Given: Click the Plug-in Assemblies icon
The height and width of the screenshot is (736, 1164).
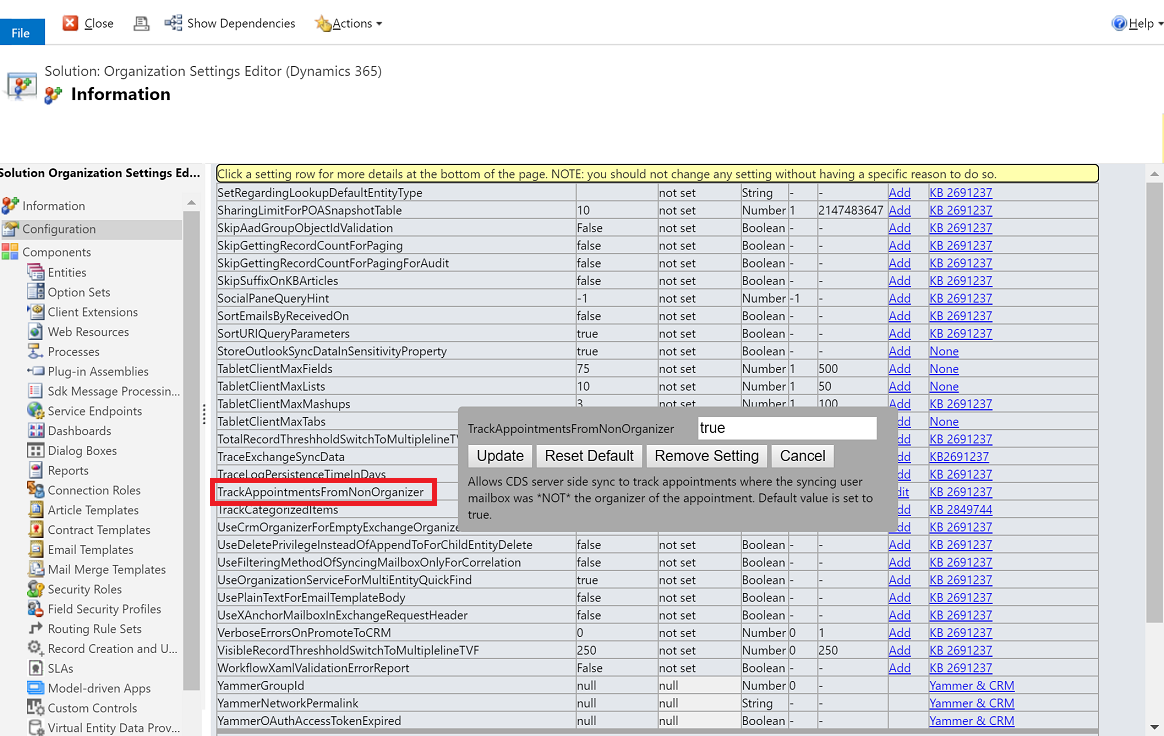Looking at the screenshot, I should coord(36,371).
